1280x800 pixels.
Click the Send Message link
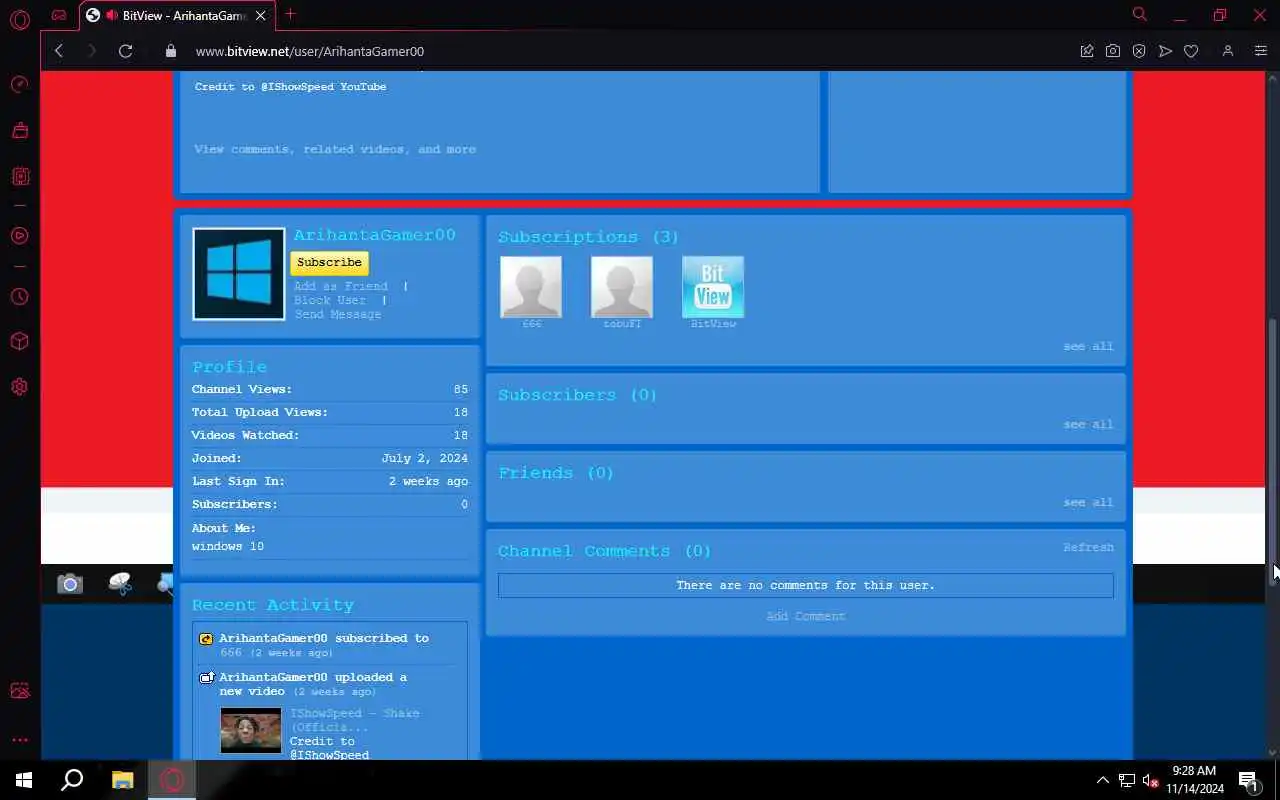(338, 314)
